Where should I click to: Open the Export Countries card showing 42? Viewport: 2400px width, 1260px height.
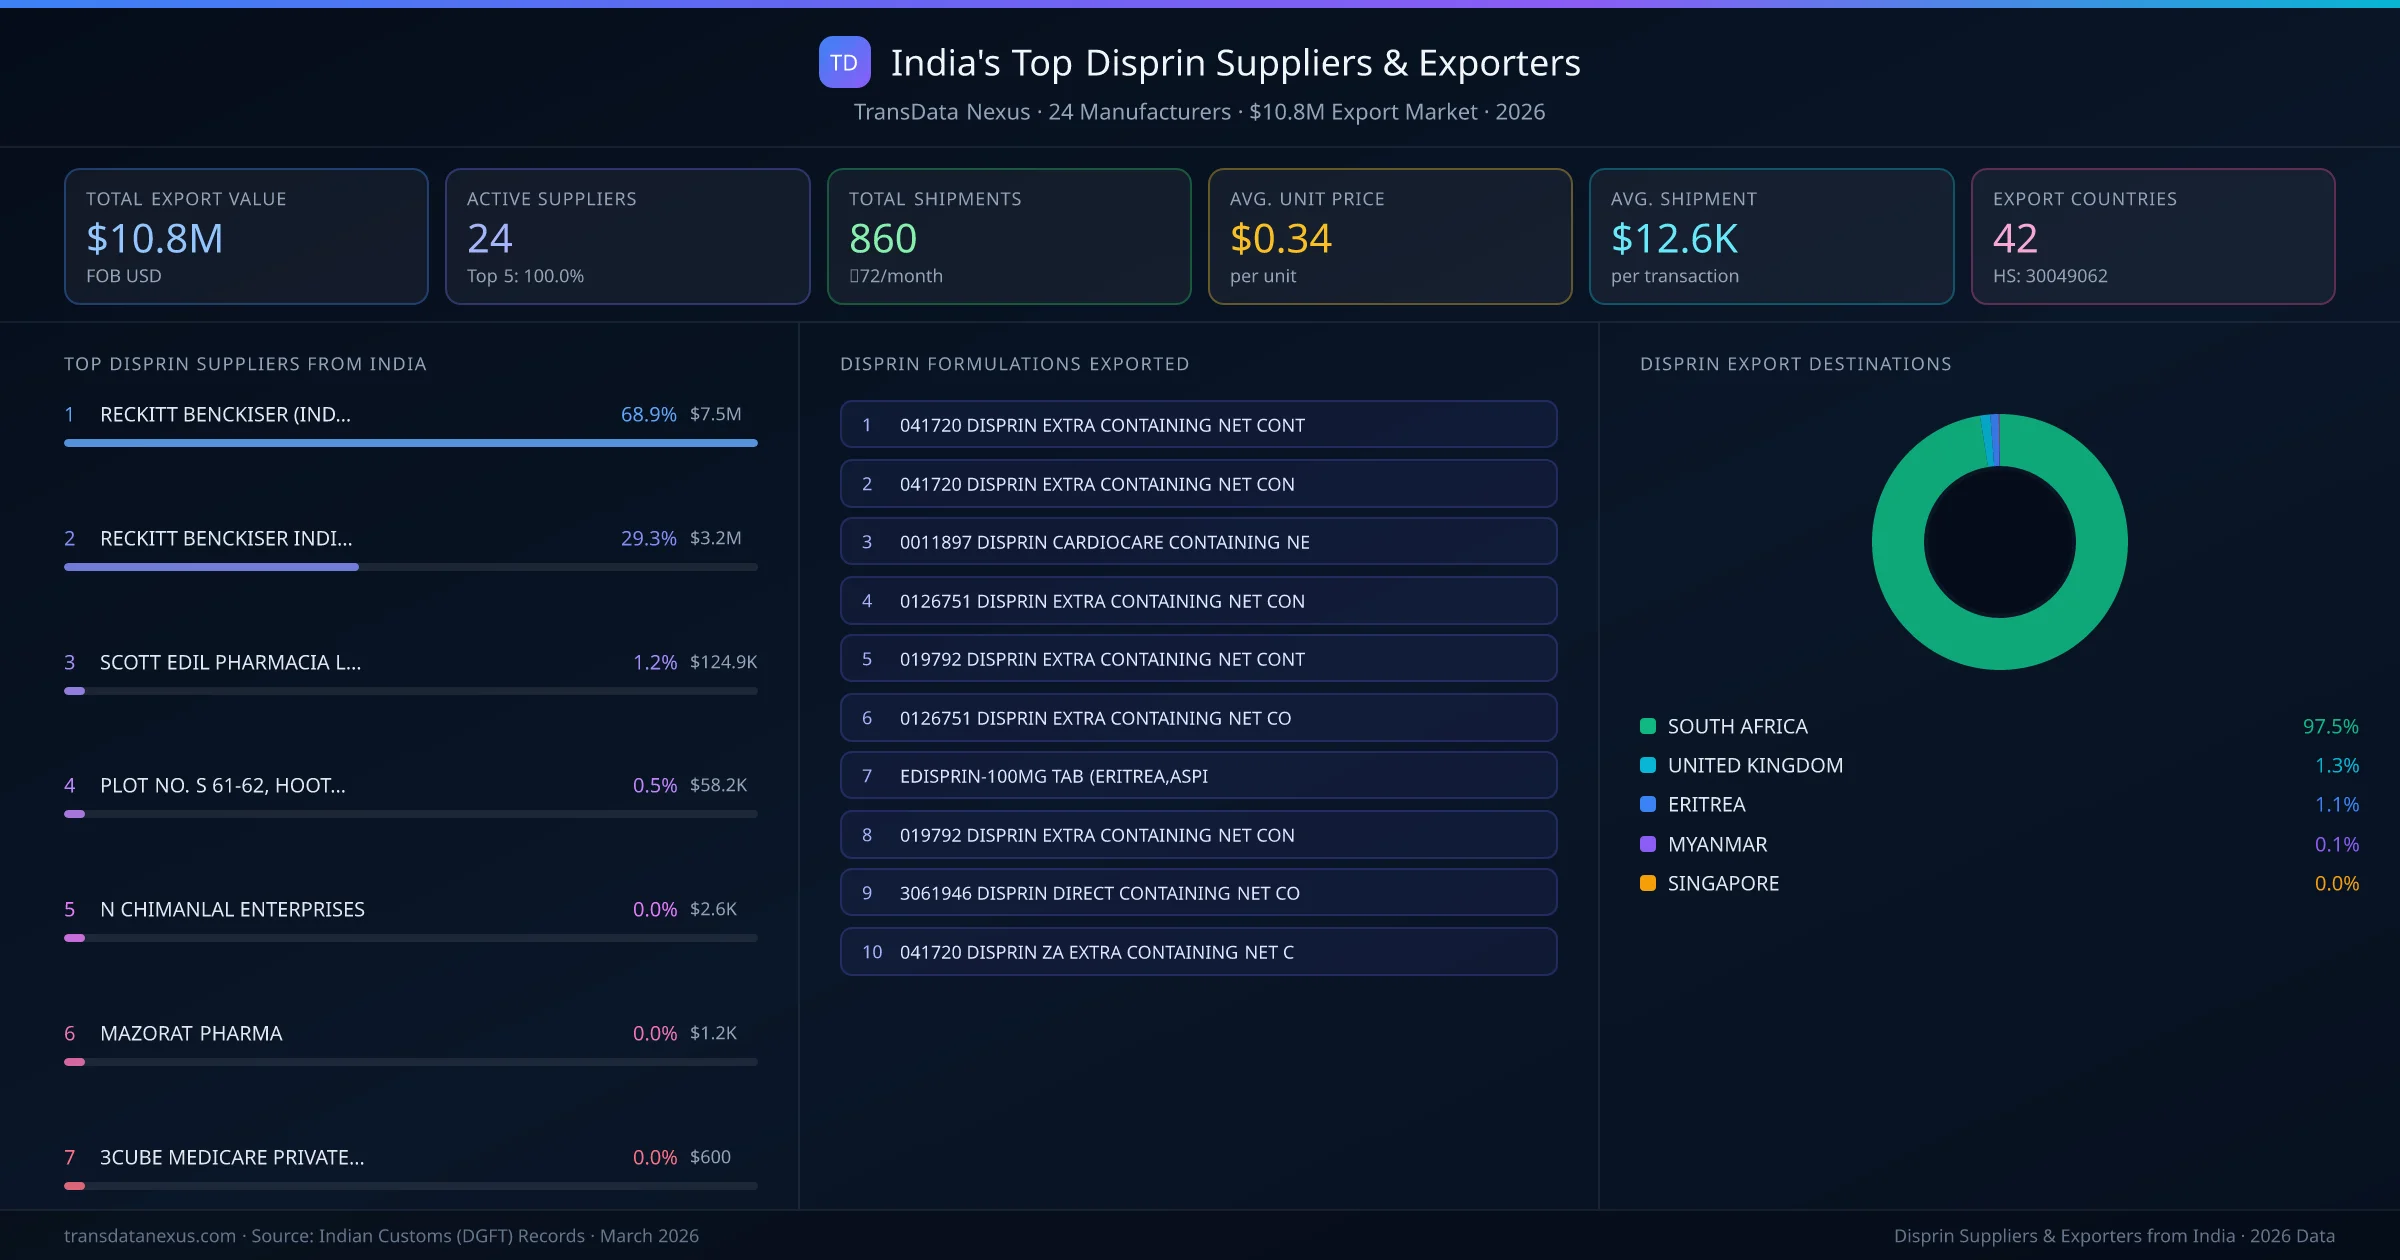(2153, 236)
